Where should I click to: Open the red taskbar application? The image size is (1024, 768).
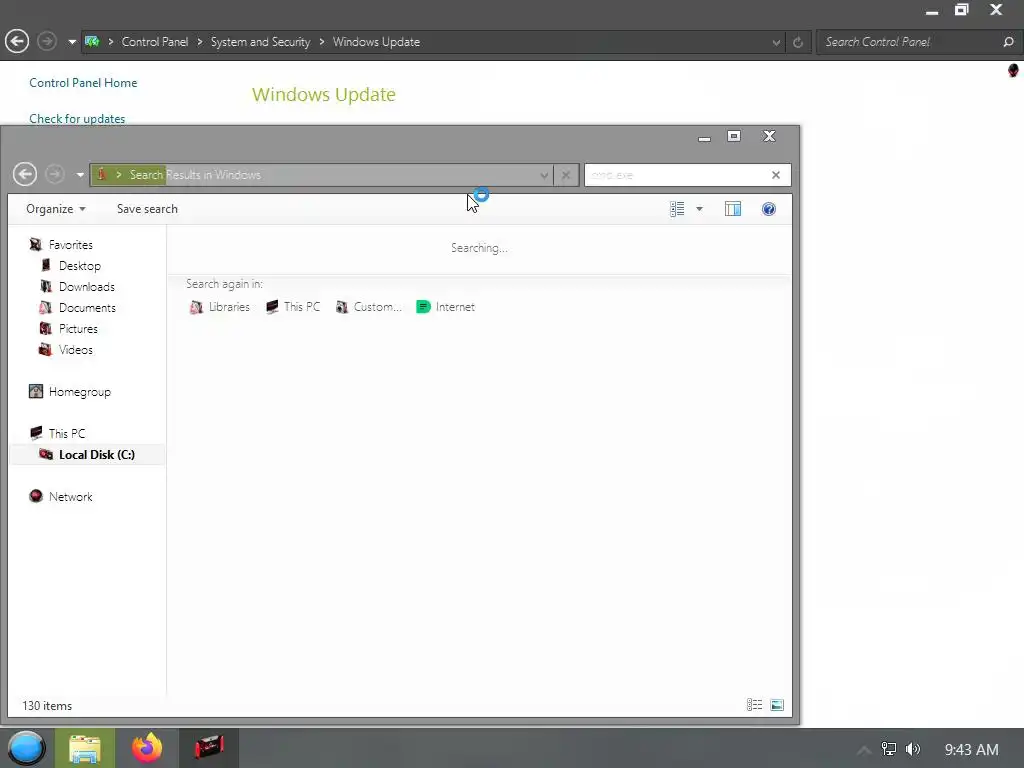(209, 748)
